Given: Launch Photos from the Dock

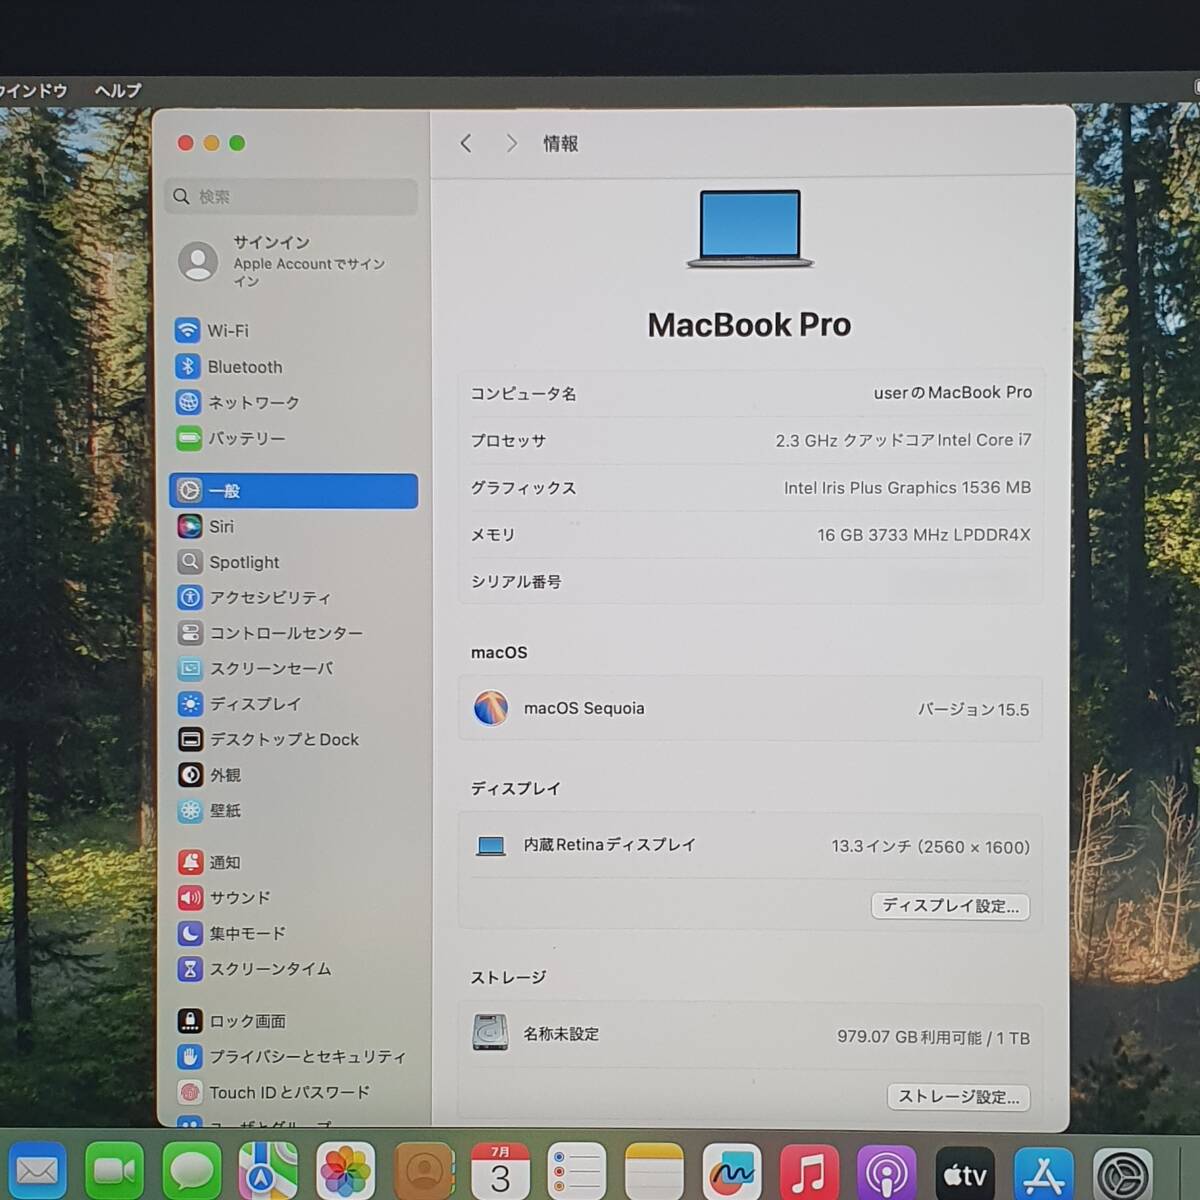Looking at the screenshot, I should [x=345, y=1171].
